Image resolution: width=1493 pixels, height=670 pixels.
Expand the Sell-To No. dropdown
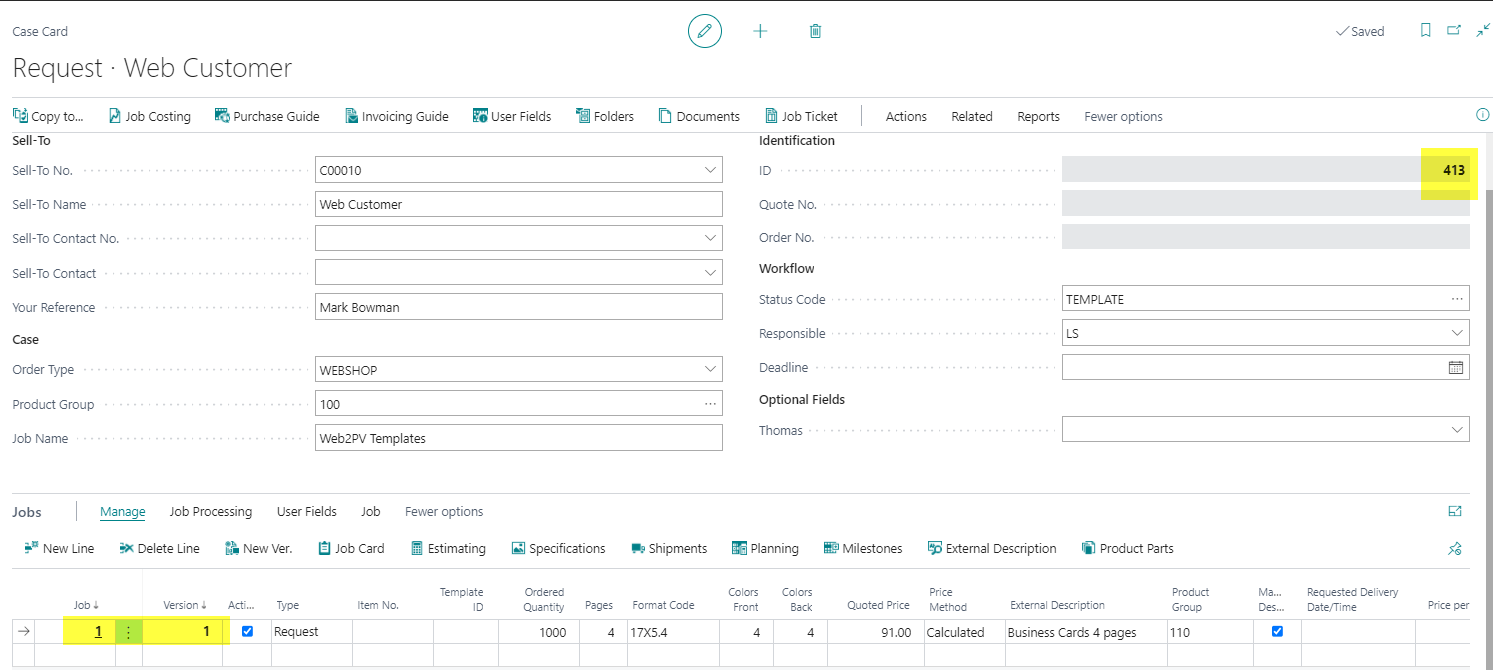pyautogui.click(x=710, y=170)
